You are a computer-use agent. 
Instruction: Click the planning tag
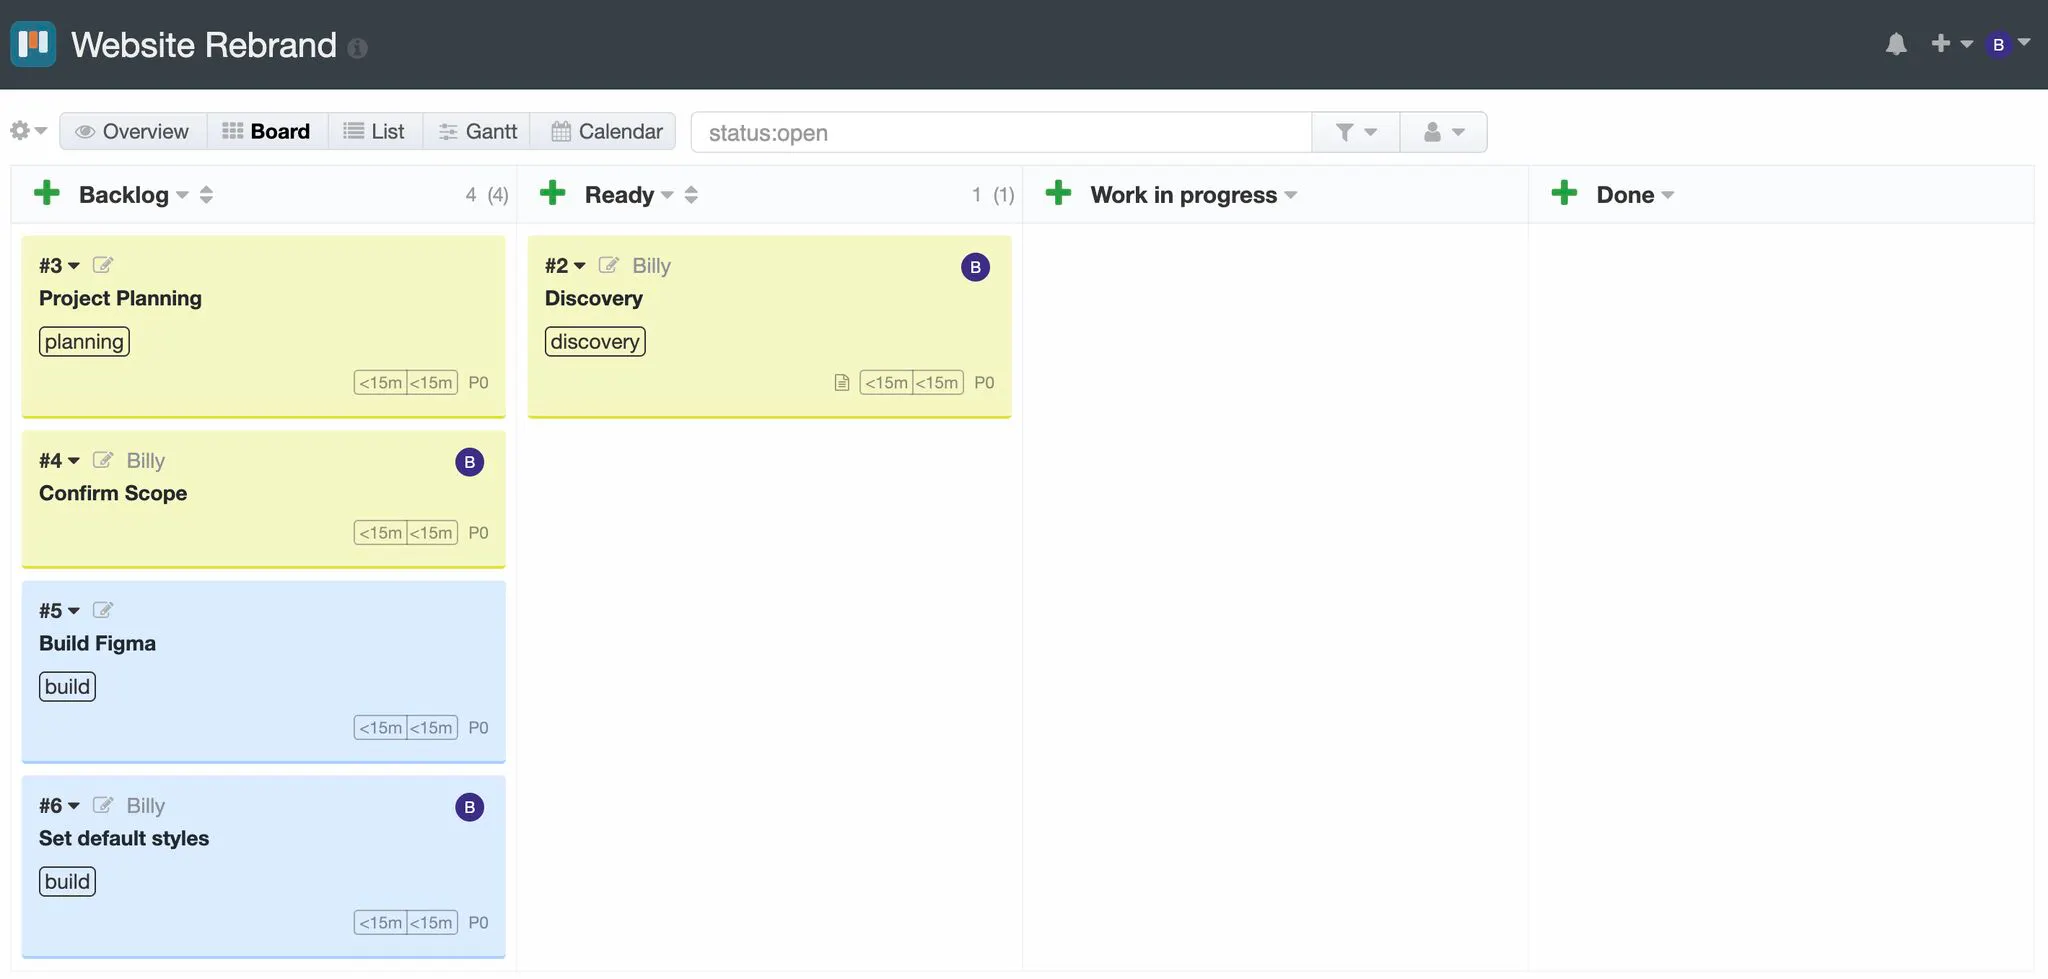pyautogui.click(x=84, y=341)
